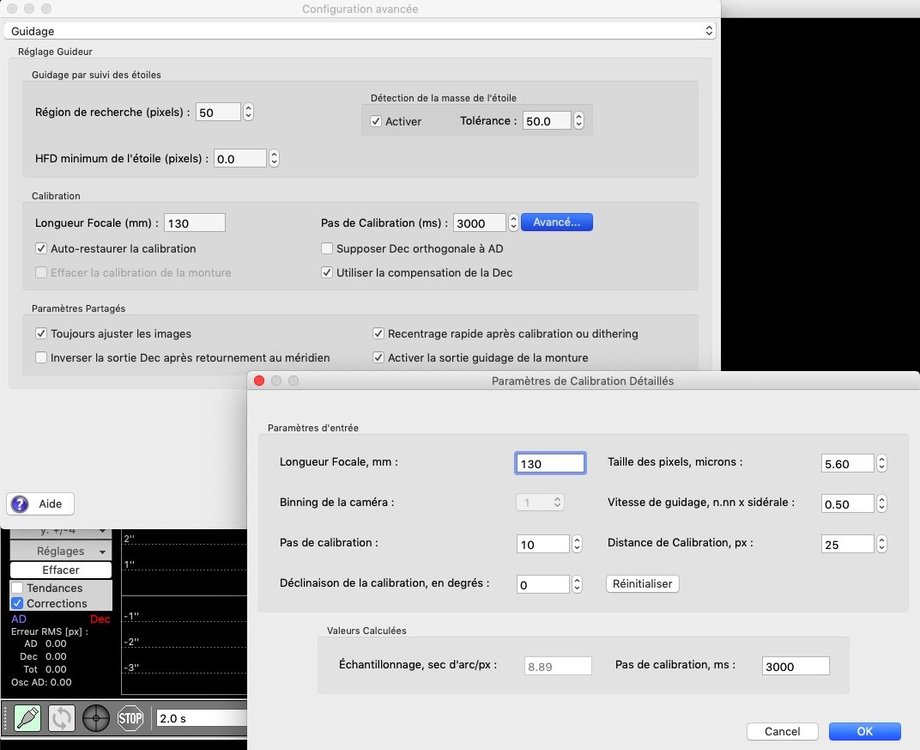
Task: Adjust HFD minimum de l'étoile stepper
Action: pos(274,158)
